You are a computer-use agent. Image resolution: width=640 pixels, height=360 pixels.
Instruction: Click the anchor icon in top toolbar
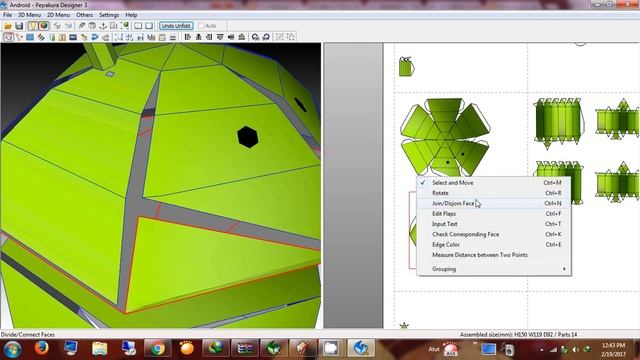coord(103,26)
